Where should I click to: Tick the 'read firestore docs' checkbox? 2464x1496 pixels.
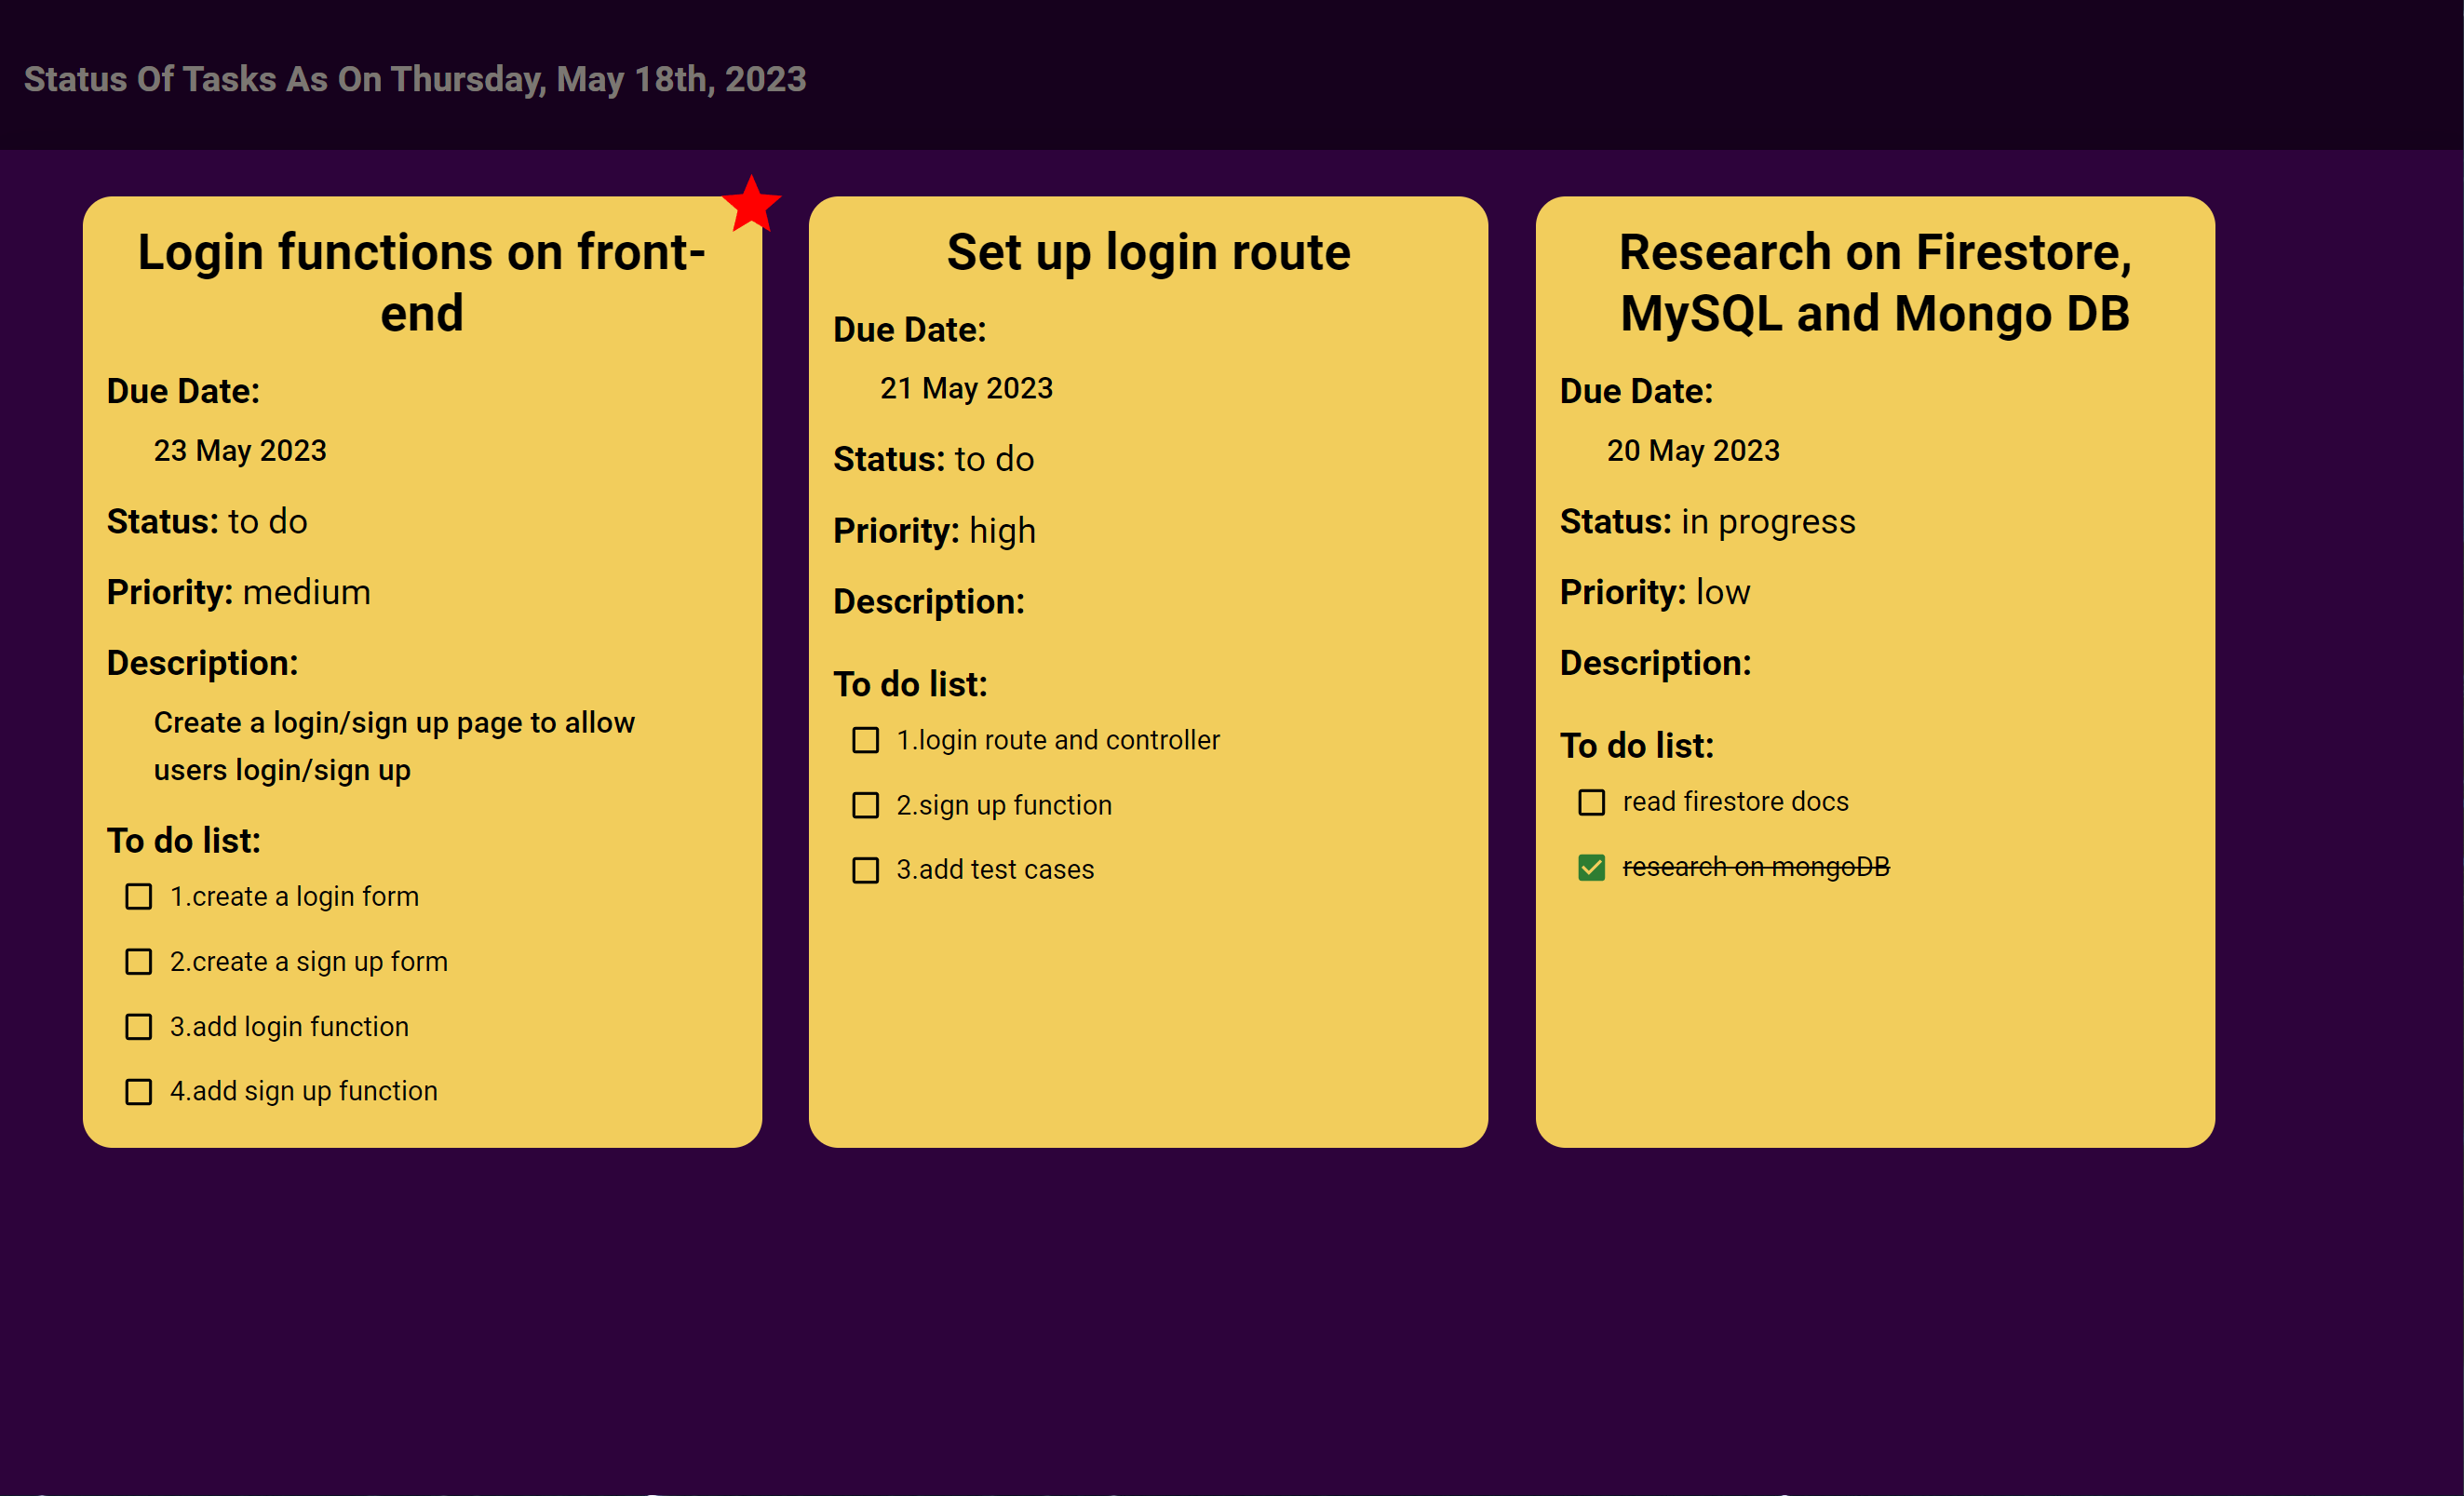1591,803
